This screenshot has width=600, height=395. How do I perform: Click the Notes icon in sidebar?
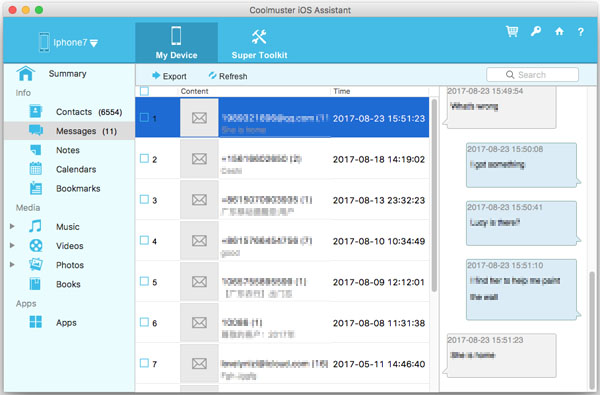pyautogui.click(x=36, y=150)
